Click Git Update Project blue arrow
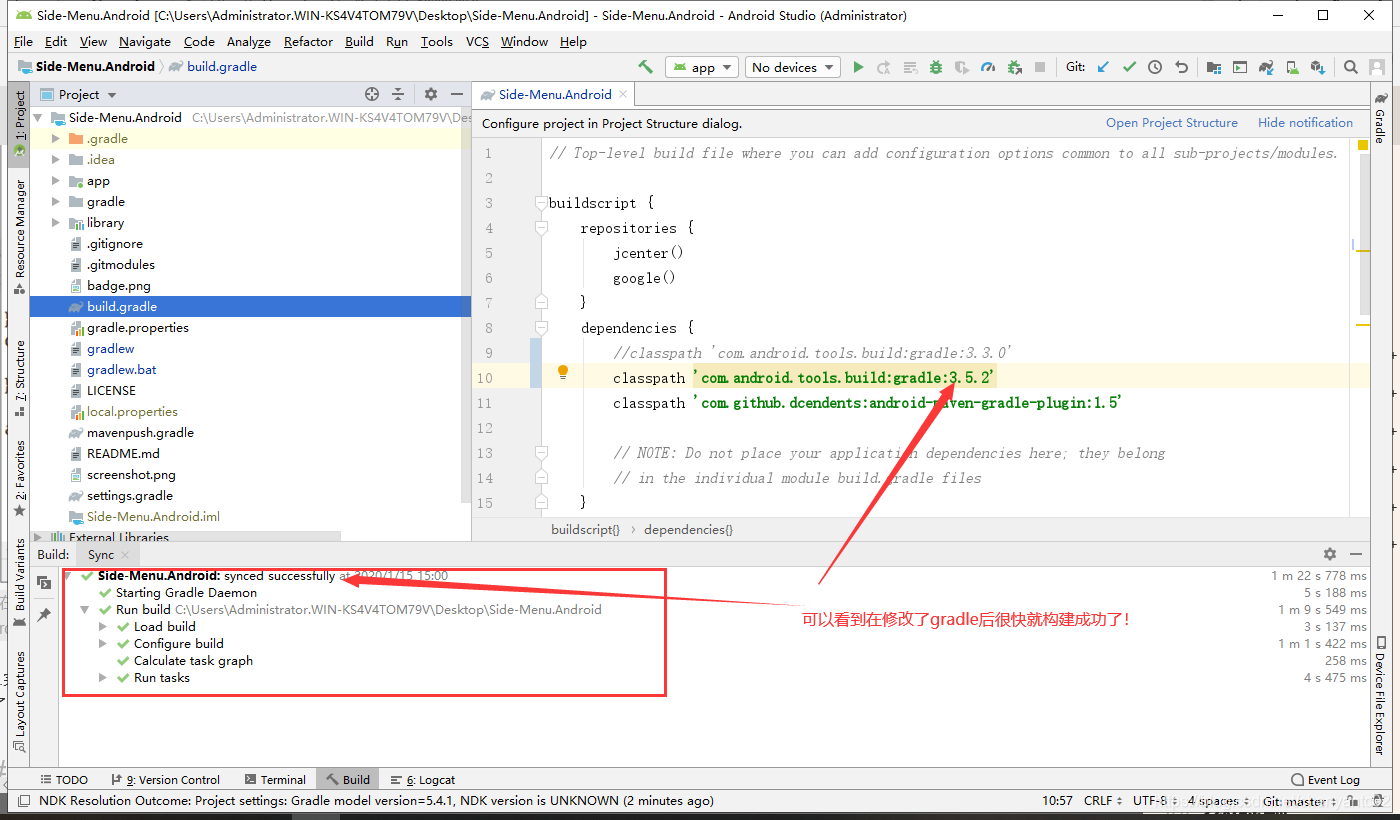The width and height of the screenshot is (1400, 820). [1103, 67]
